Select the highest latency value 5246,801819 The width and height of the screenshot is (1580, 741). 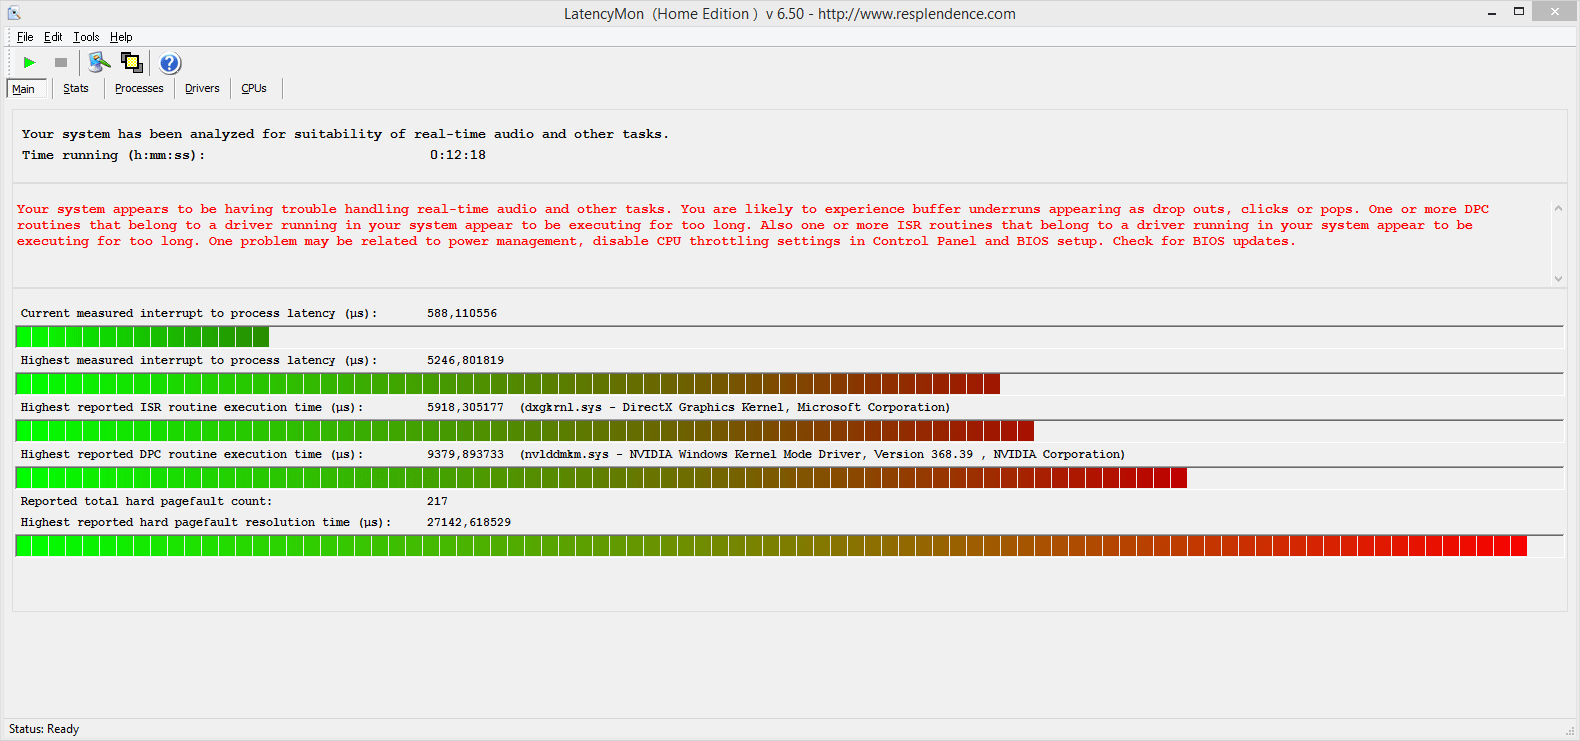[x=465, y=360]
